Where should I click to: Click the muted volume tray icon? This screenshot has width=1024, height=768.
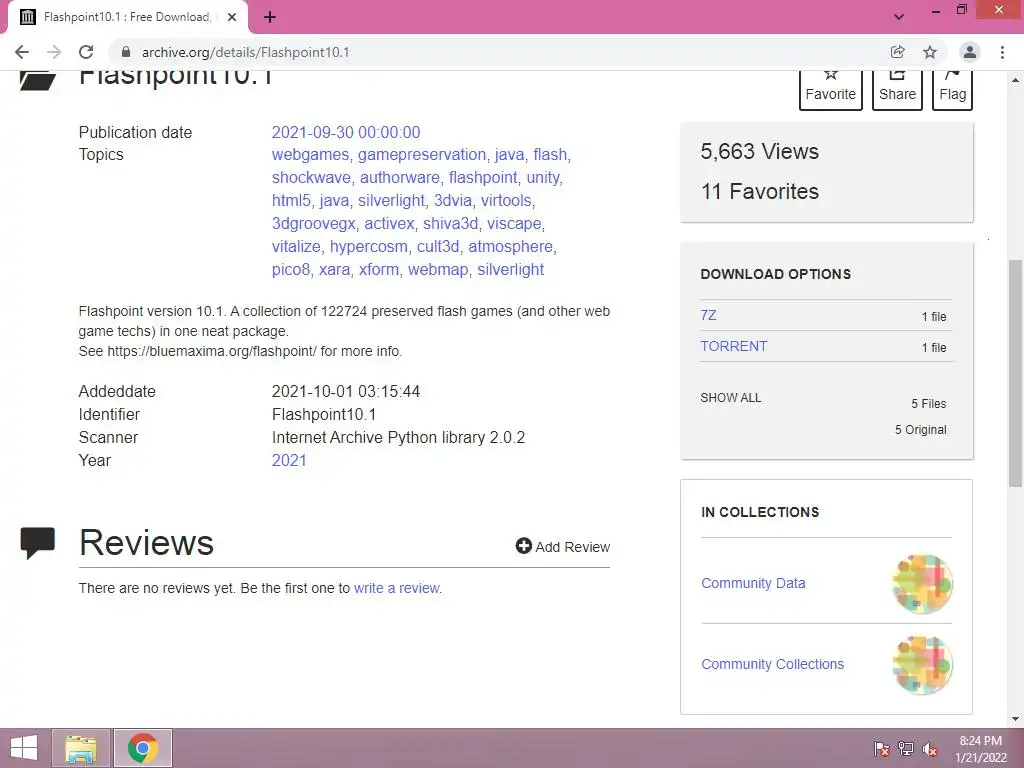tap(930, 748)
